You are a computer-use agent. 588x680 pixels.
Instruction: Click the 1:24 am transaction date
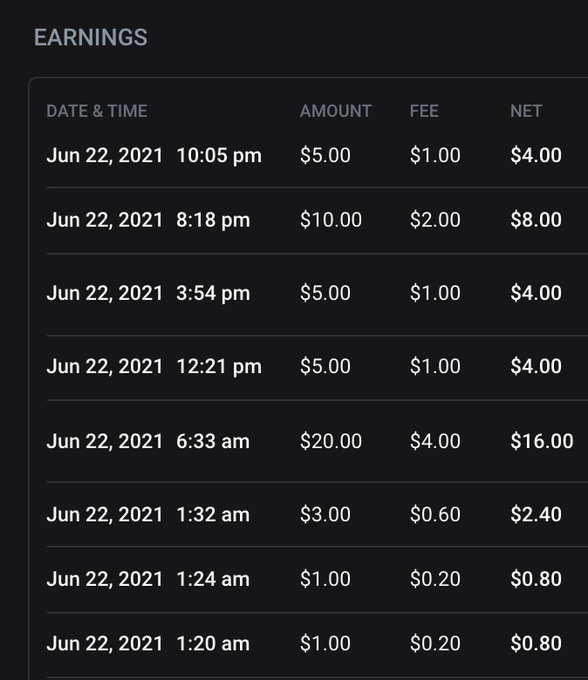point(105,579)
